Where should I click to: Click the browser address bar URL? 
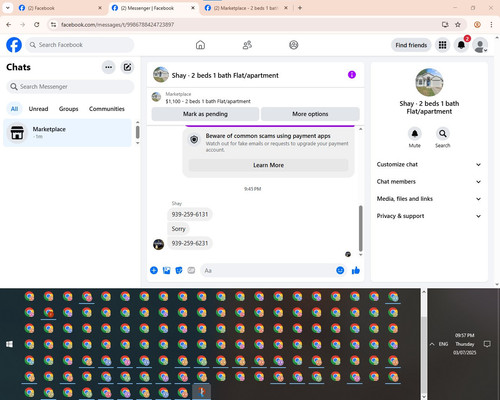pos(117,25)
